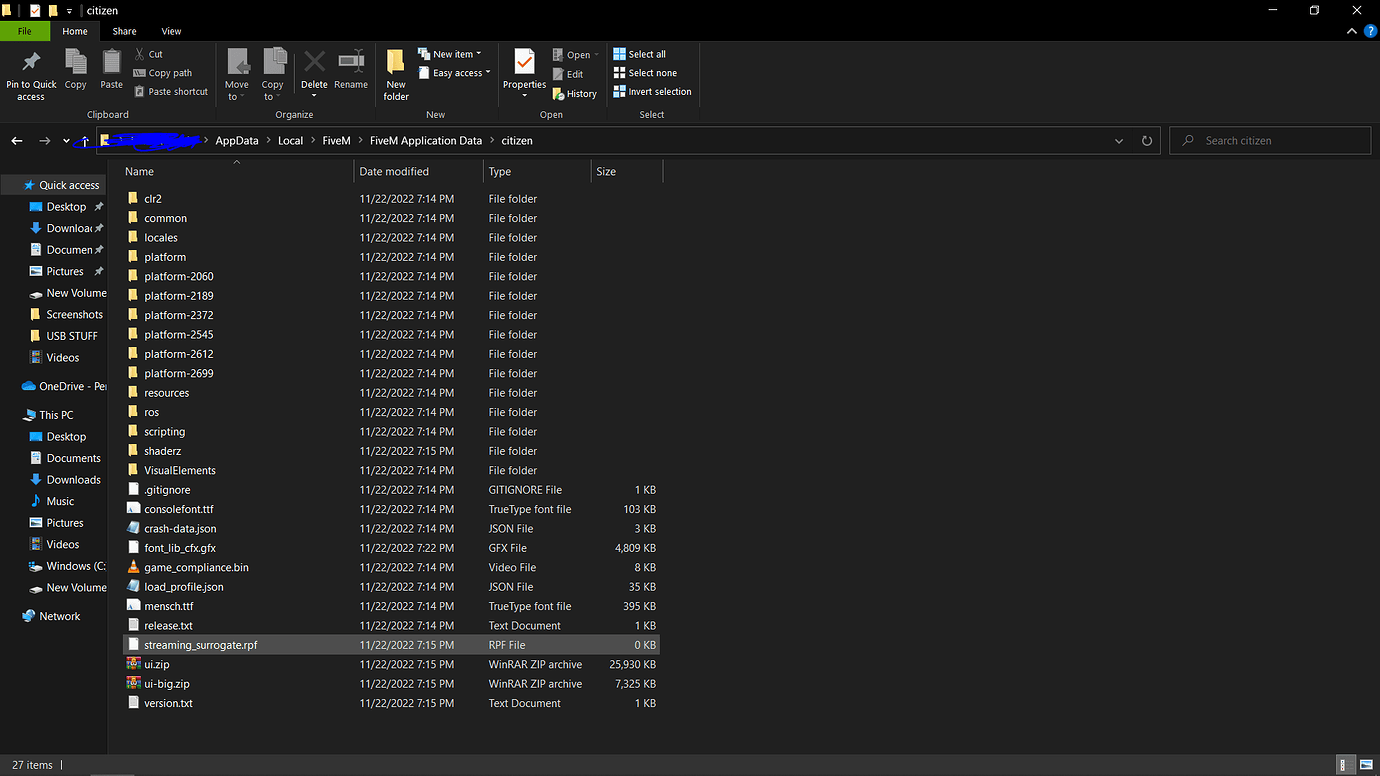Switch to large icons view in status bar

[1365, 765]
